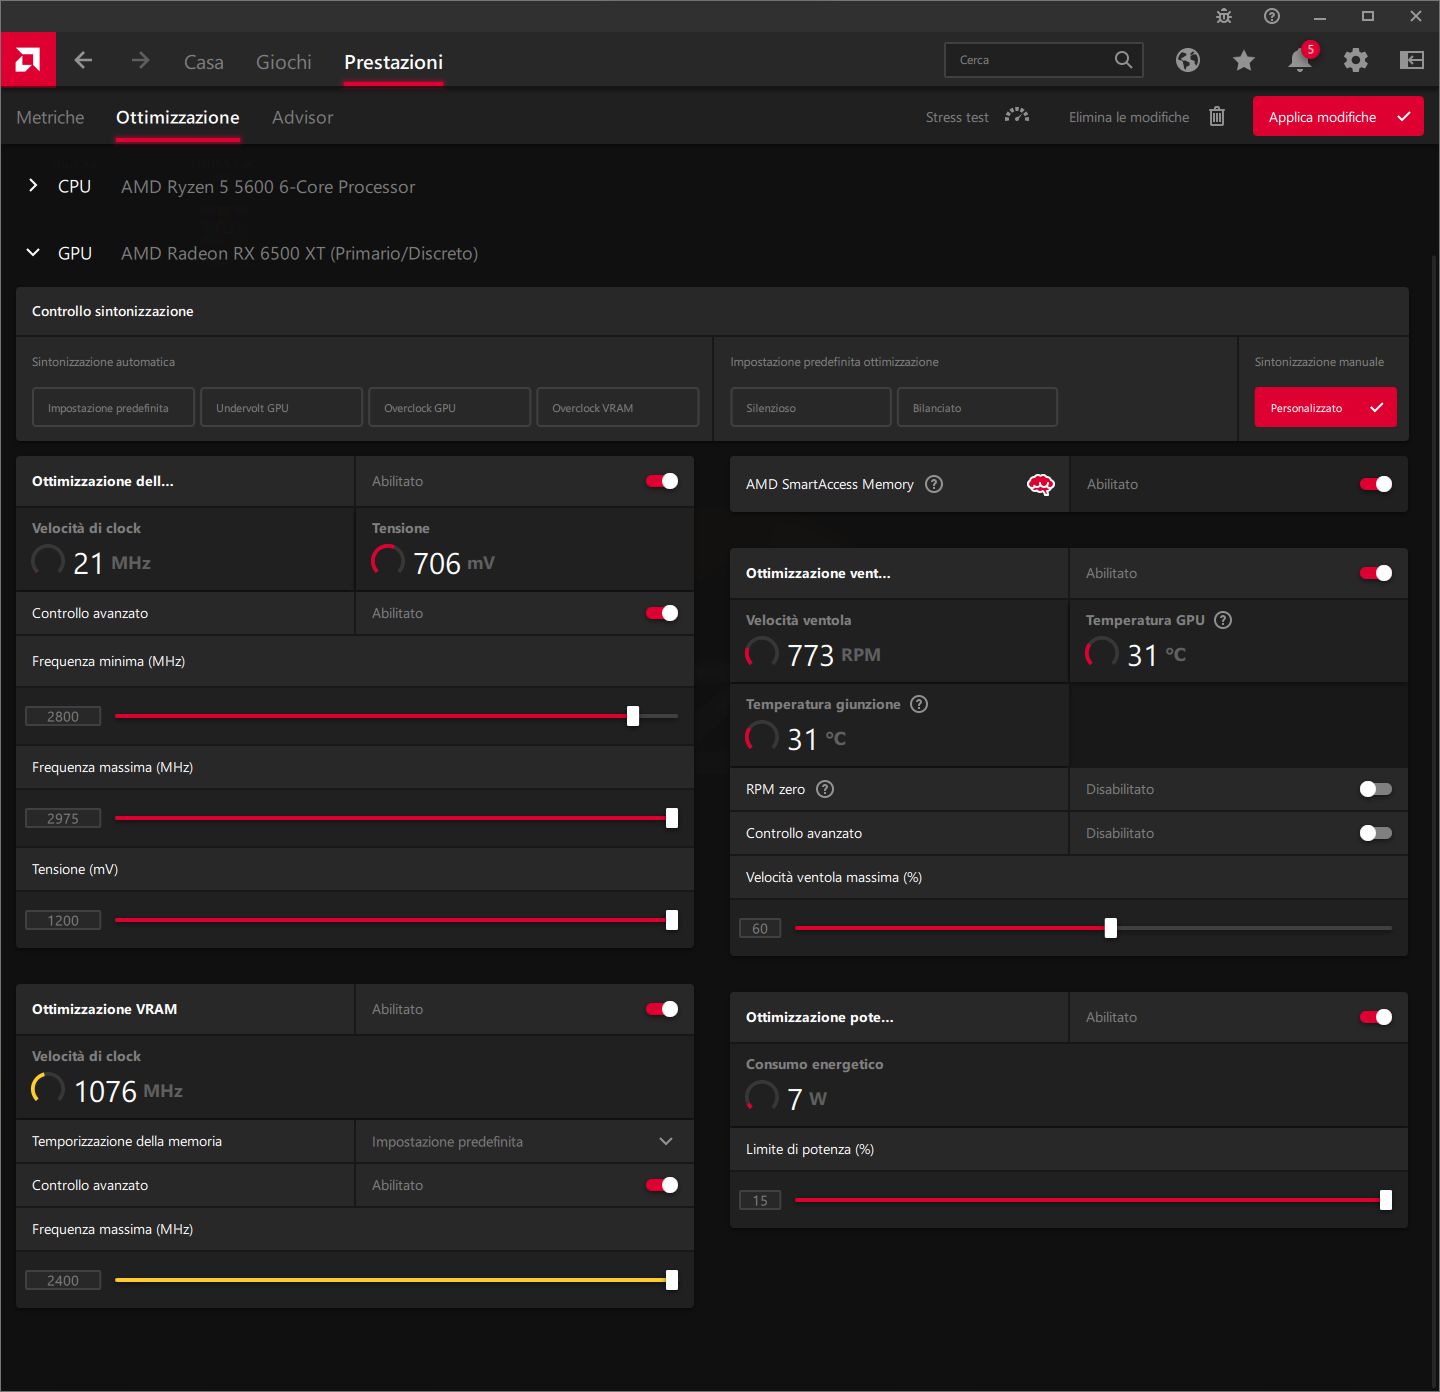Image resolution: width=1440 pixels, height=1392 pixels.
Task: Click the Velocità ventola massima slider
Action: click(1093, 928)
